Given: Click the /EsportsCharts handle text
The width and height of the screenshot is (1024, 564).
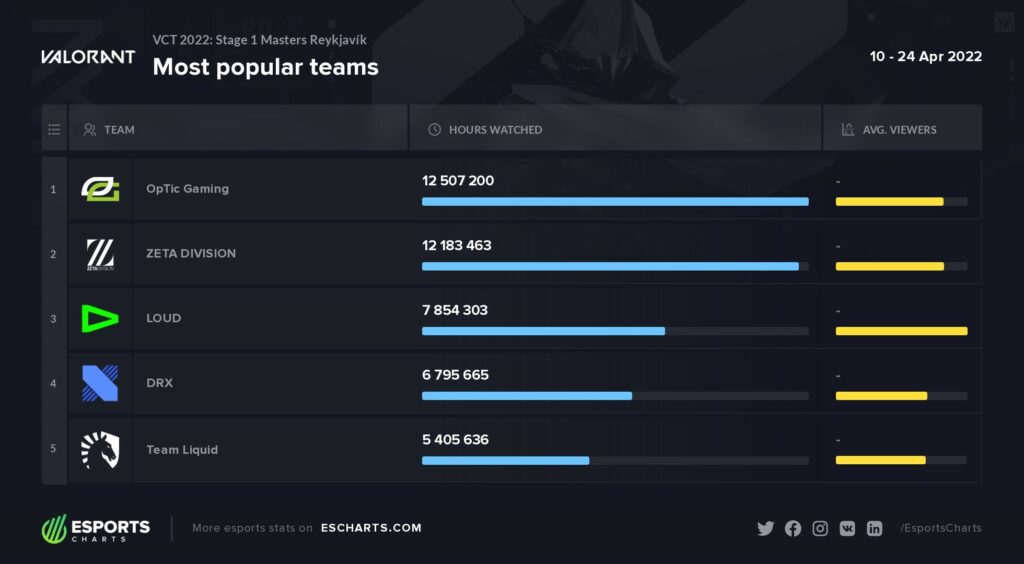Looking at the screenshot, I should pos(940,528).
